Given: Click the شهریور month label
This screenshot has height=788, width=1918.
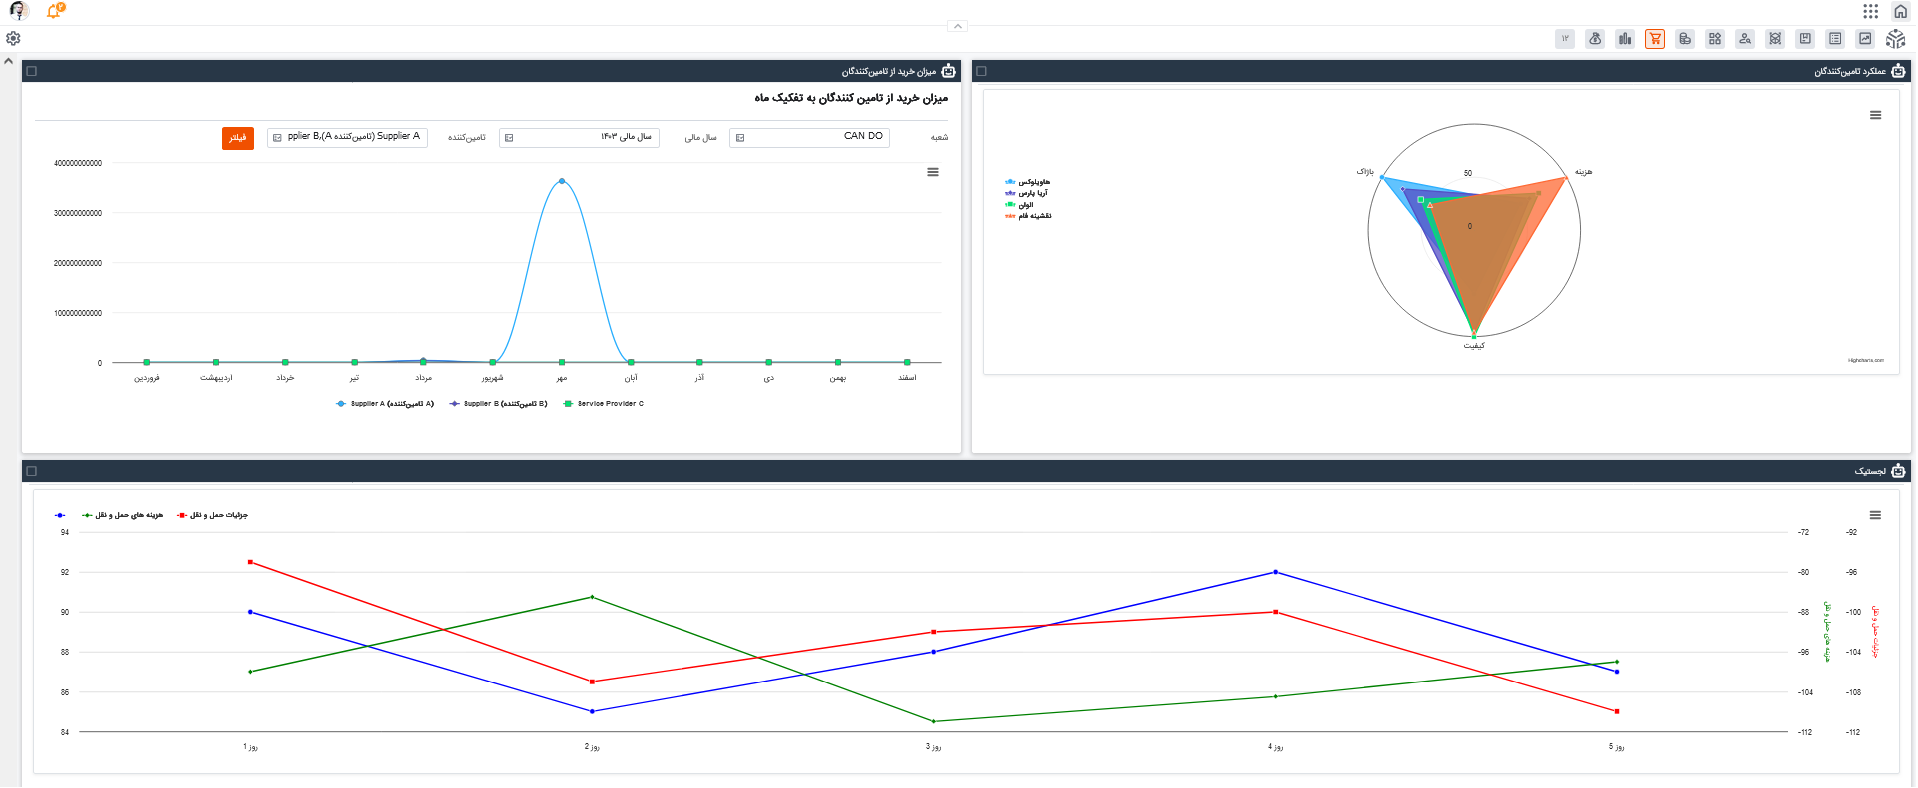Looking at the screenshot, I should 493,378.
